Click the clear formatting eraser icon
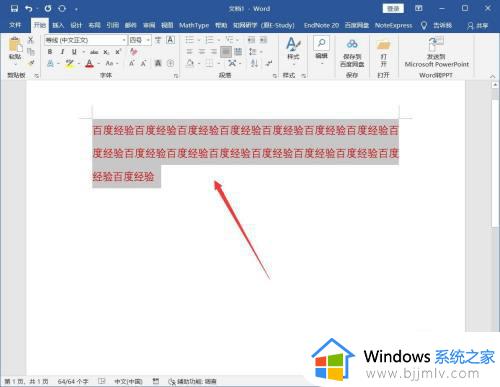500x387 pixels. coord(133,52)
